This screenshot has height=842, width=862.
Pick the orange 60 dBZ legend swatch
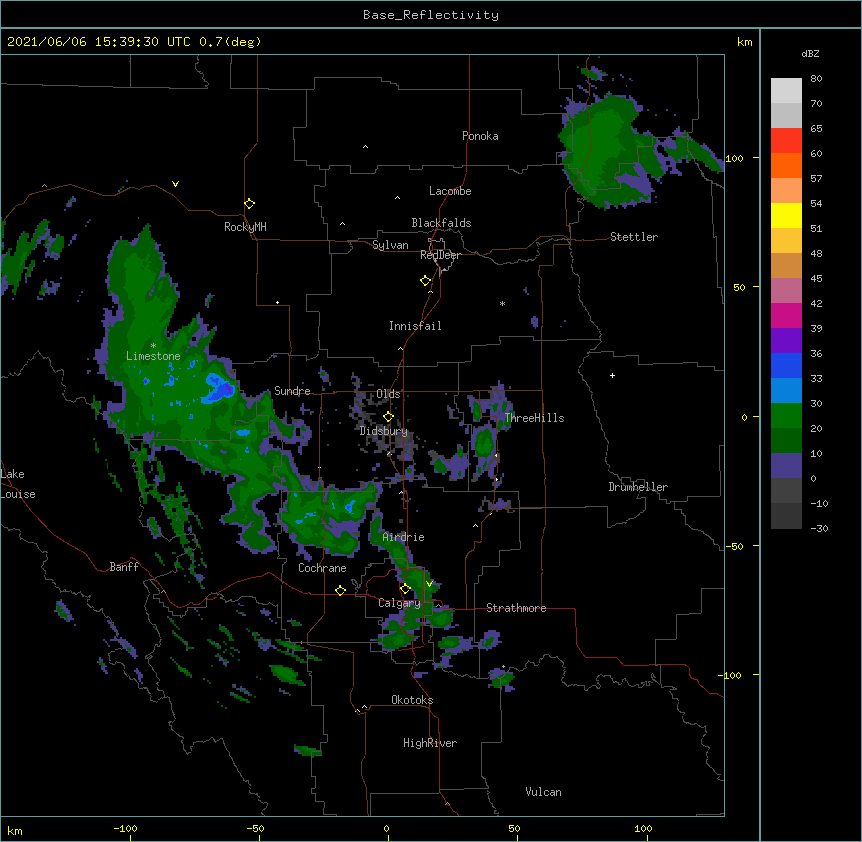786,165
